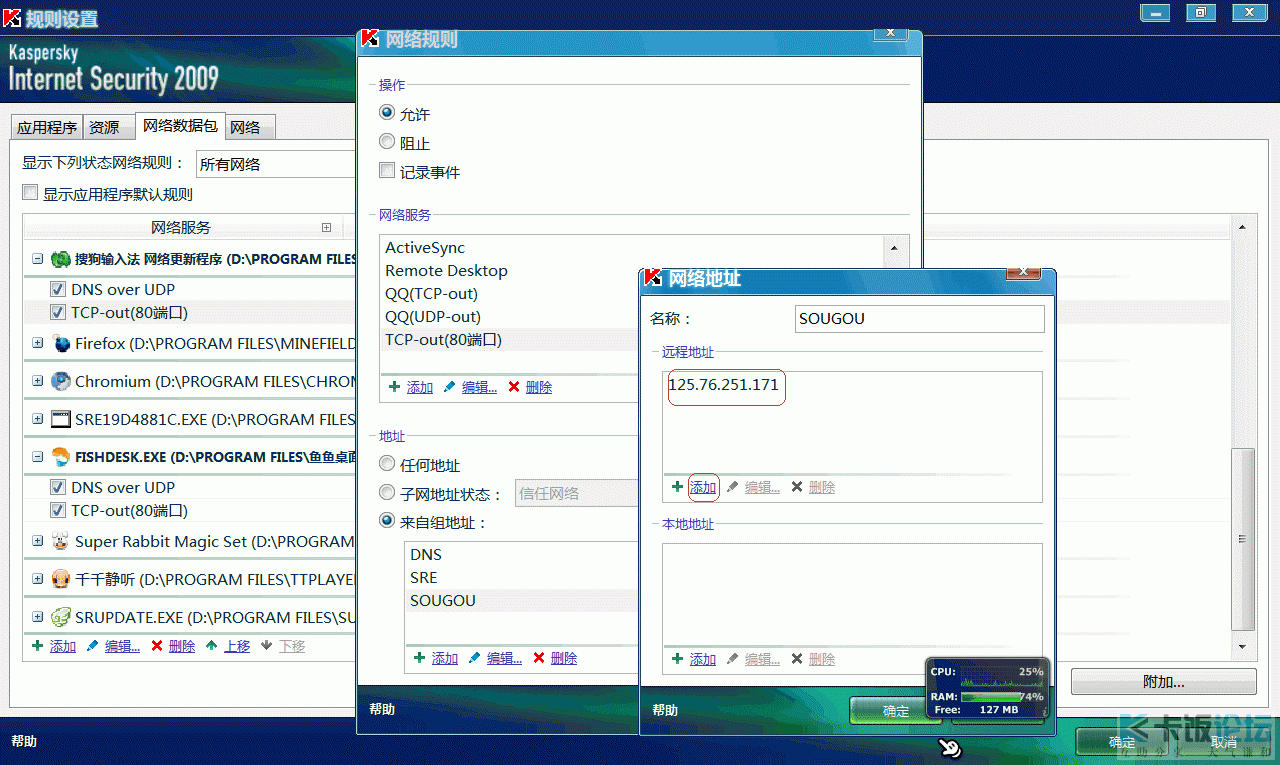The width and height of the screenshot is (1280, 765).
Task: Click the Additional (附加...) button
Action: click(x=1164, y=682)
